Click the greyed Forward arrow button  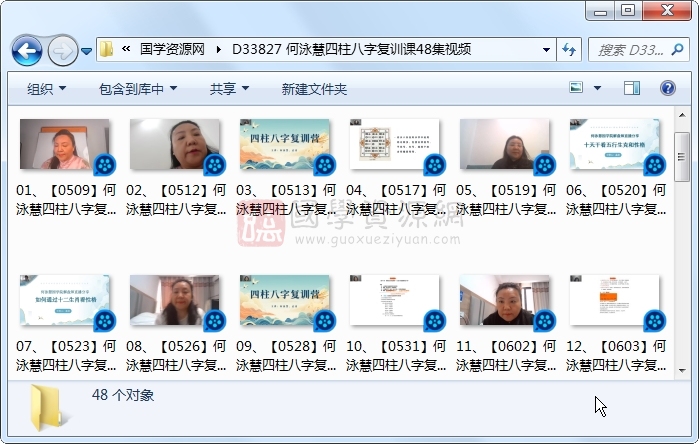(62, 50)
